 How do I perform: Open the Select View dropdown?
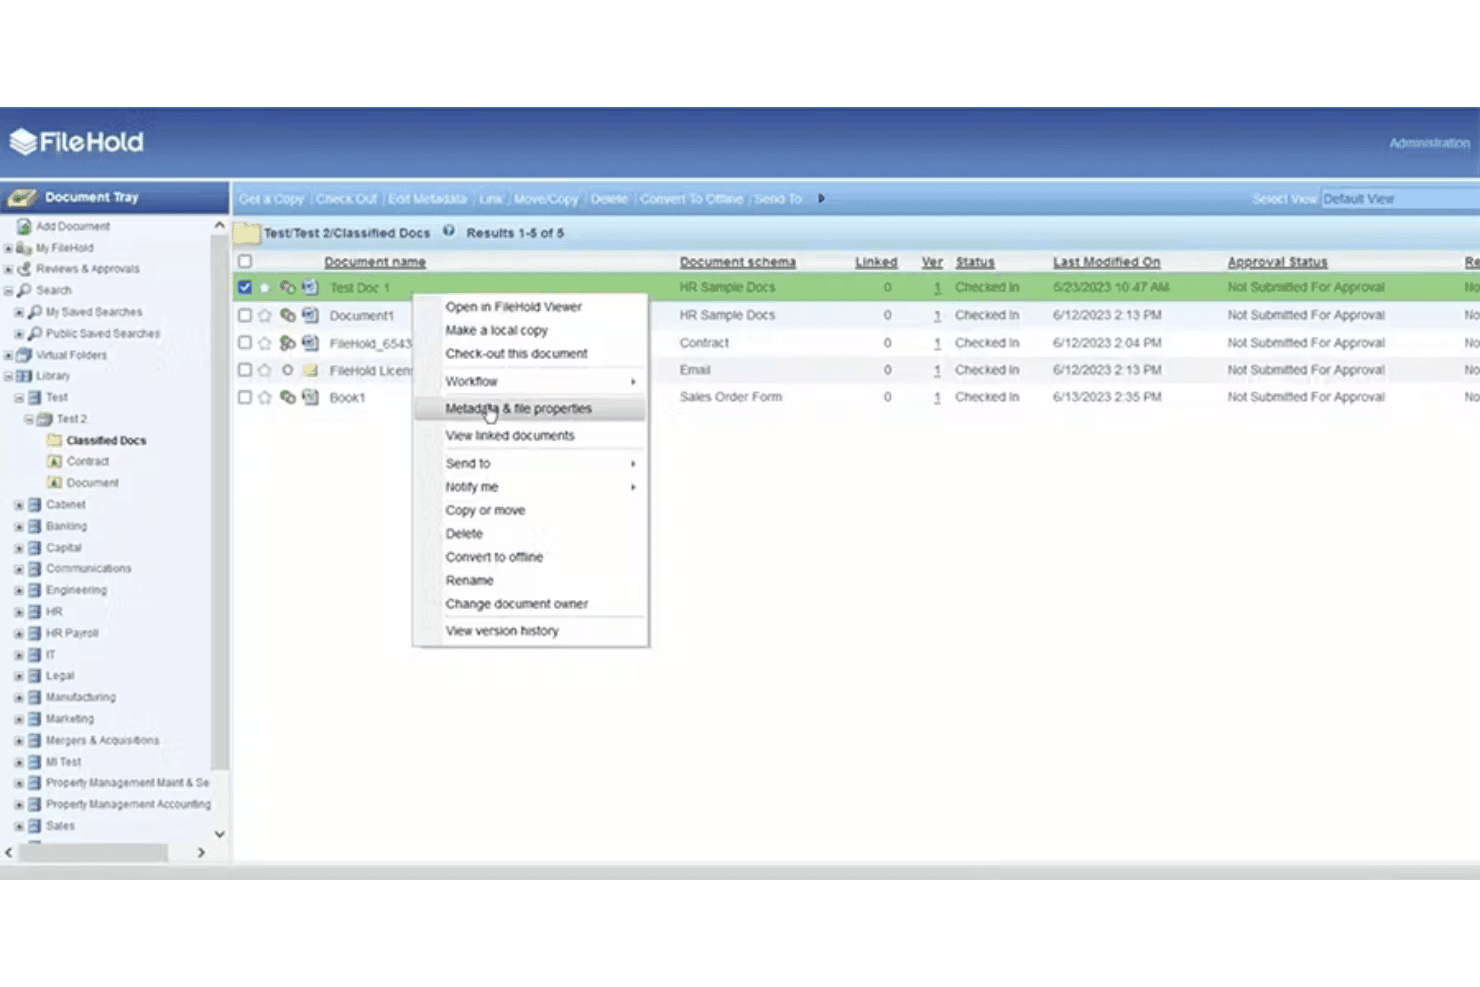point(1400,199)
